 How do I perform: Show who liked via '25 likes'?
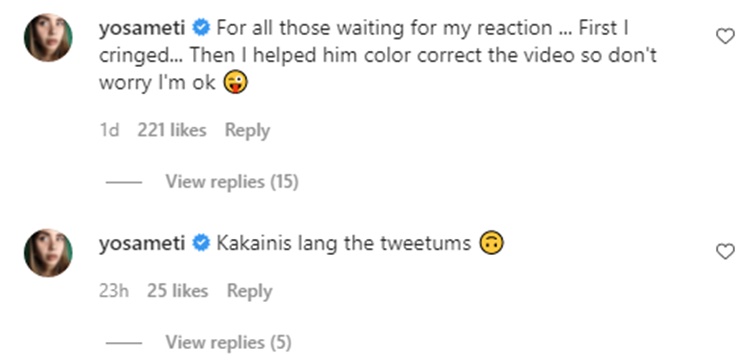[177, 291]
